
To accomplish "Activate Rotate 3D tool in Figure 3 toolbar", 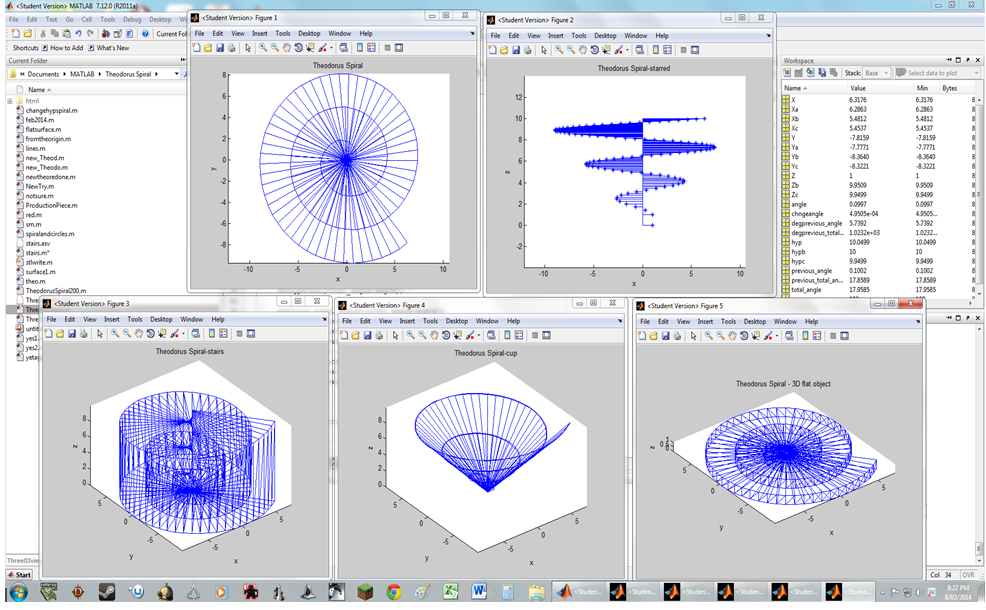I will [150, 334].
